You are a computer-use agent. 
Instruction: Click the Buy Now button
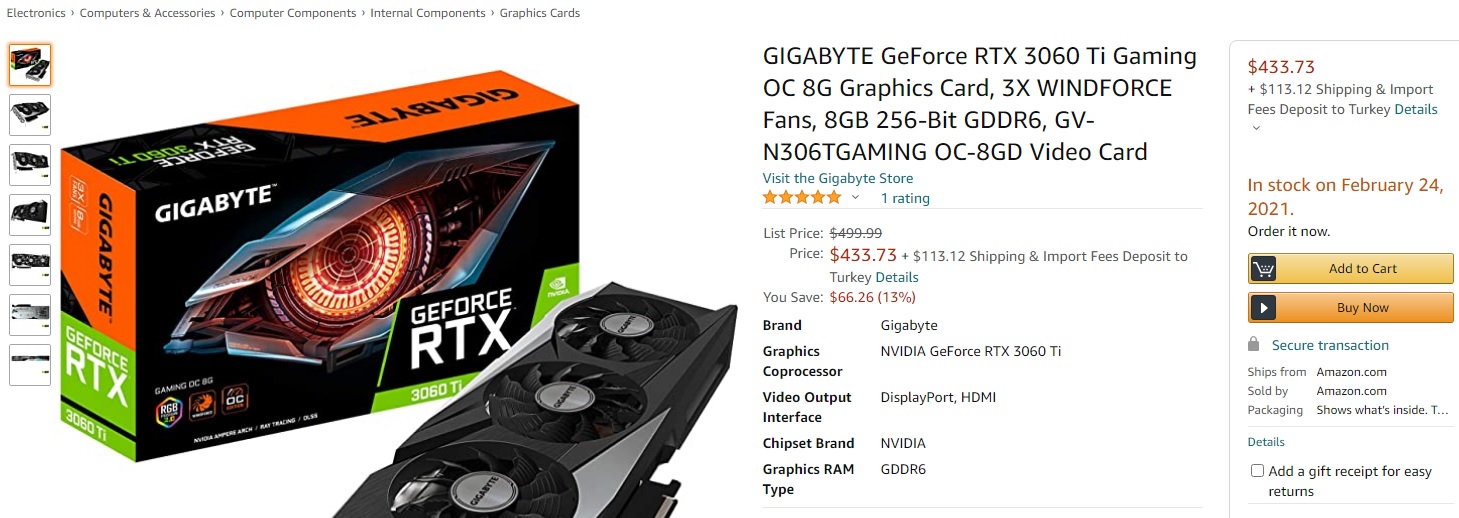(x=1351, y=308)
